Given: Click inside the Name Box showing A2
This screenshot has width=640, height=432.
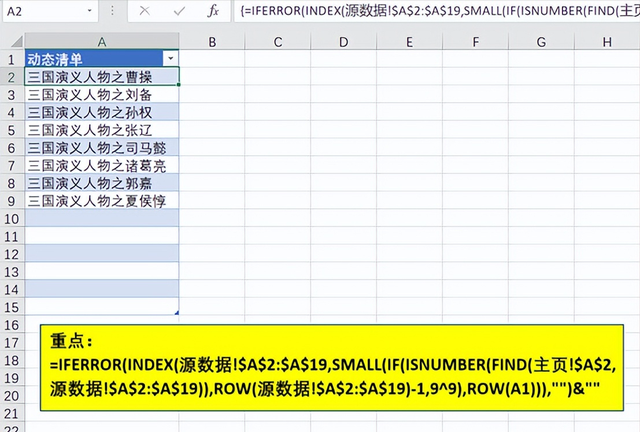Looking at the screenshot, I should tap(43, 11).
